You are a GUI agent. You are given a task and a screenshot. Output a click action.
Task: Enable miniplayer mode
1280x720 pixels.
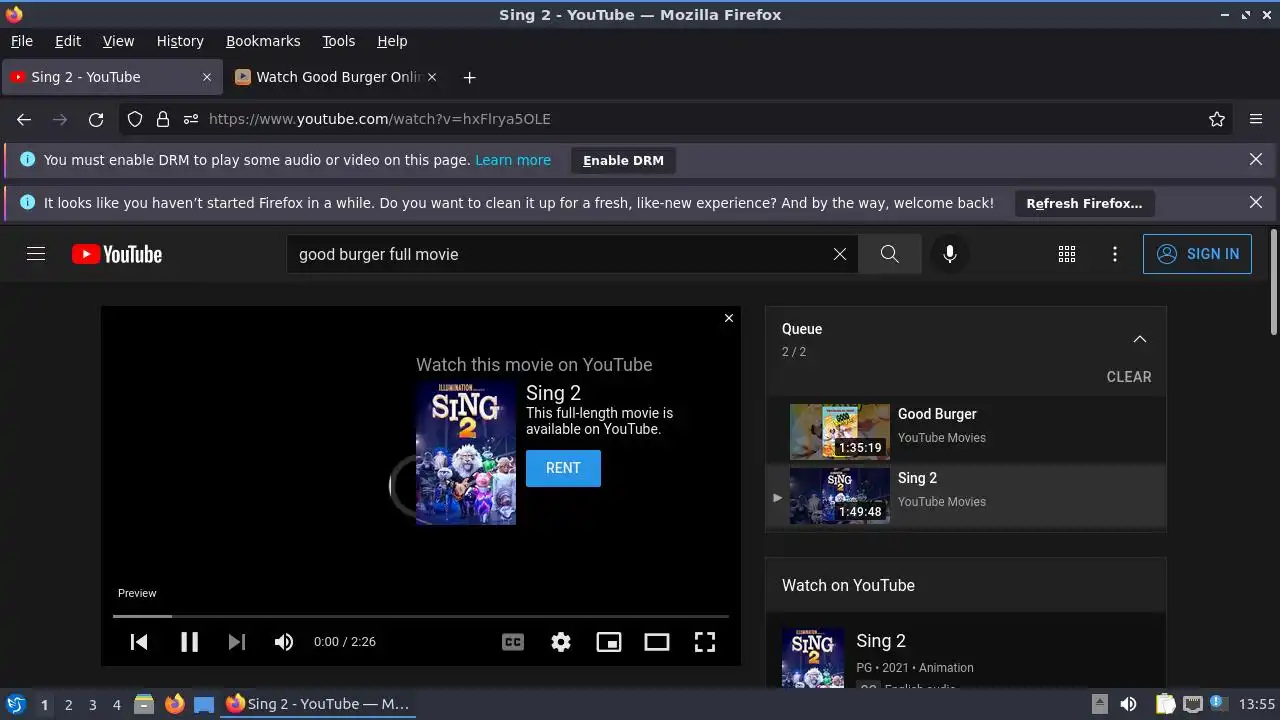click(x=609, y=642)
